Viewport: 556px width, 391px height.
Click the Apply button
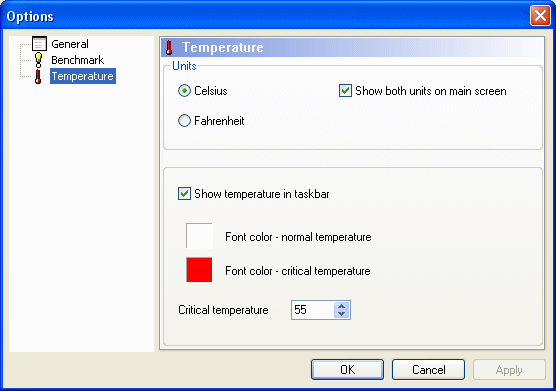click(x=509, y=369)
